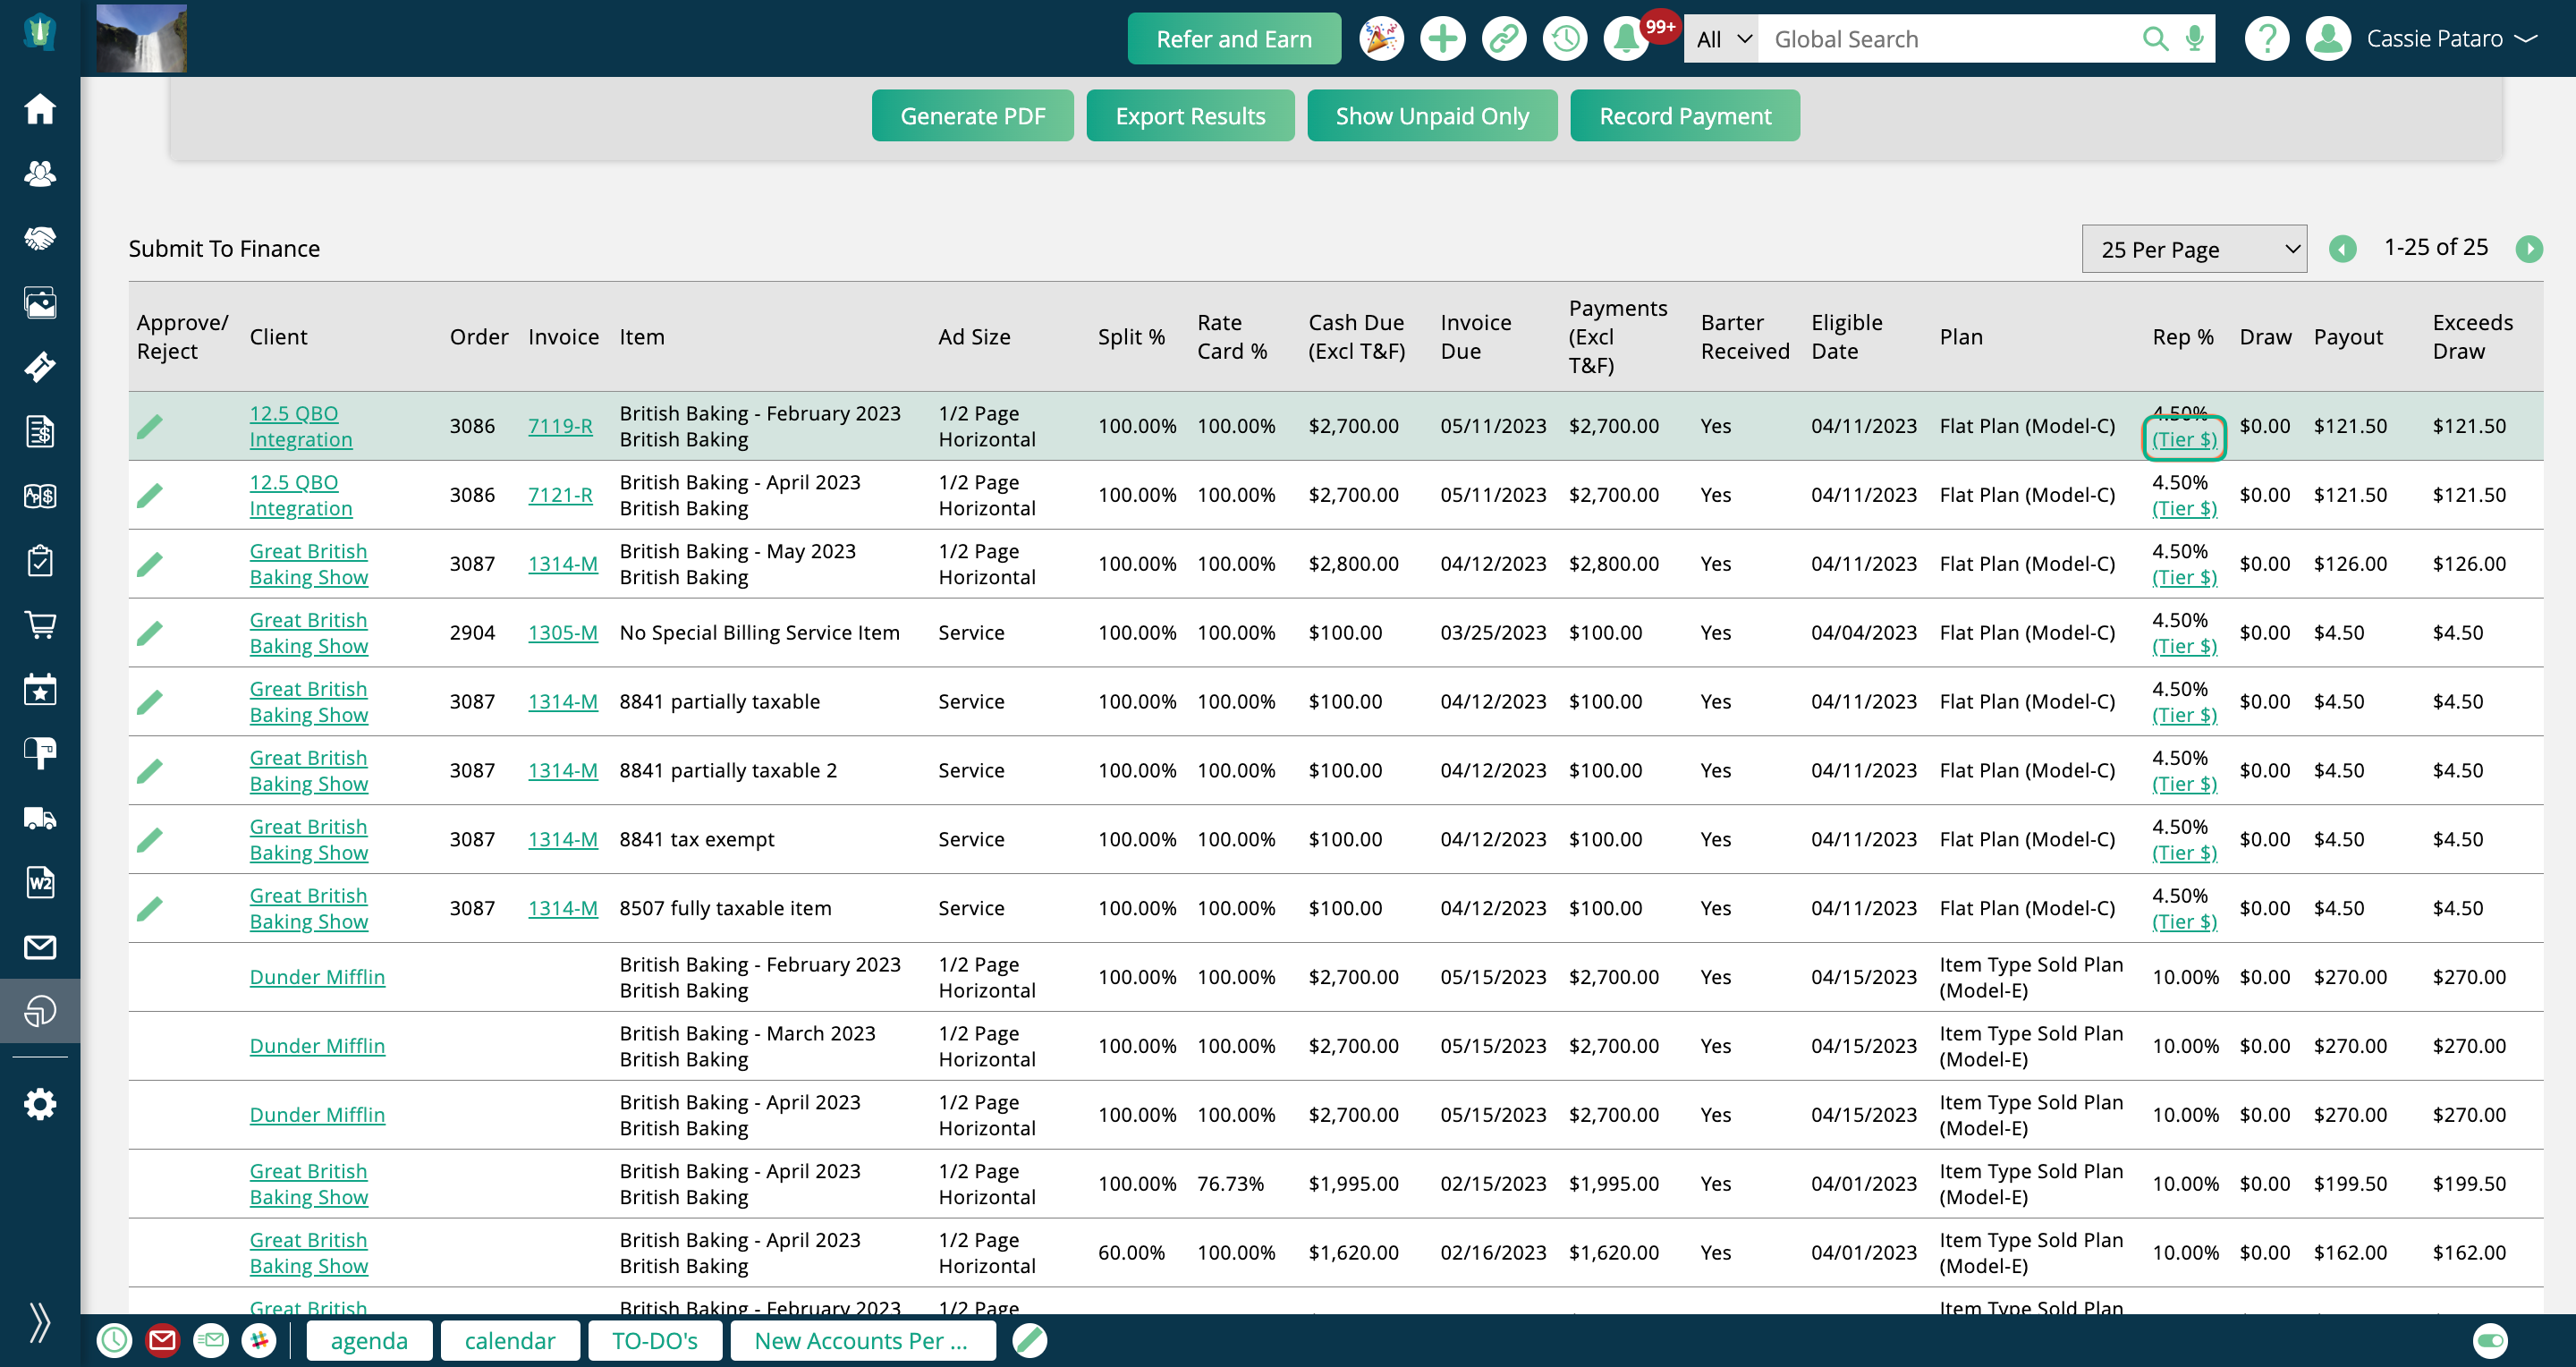Open the ticket tag icon in sidebar
The width and height of the screenshot is (2576, 1367).
click(x=40, y=367)
